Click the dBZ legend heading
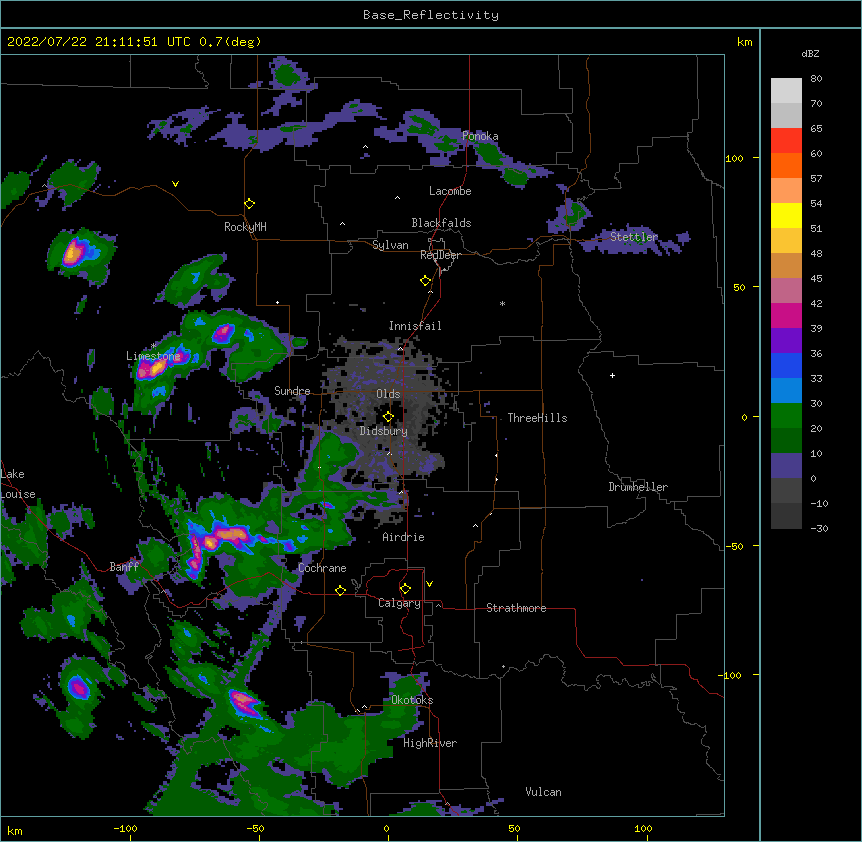The height and width of the screenshot is (842, 862). coord(810,54)
